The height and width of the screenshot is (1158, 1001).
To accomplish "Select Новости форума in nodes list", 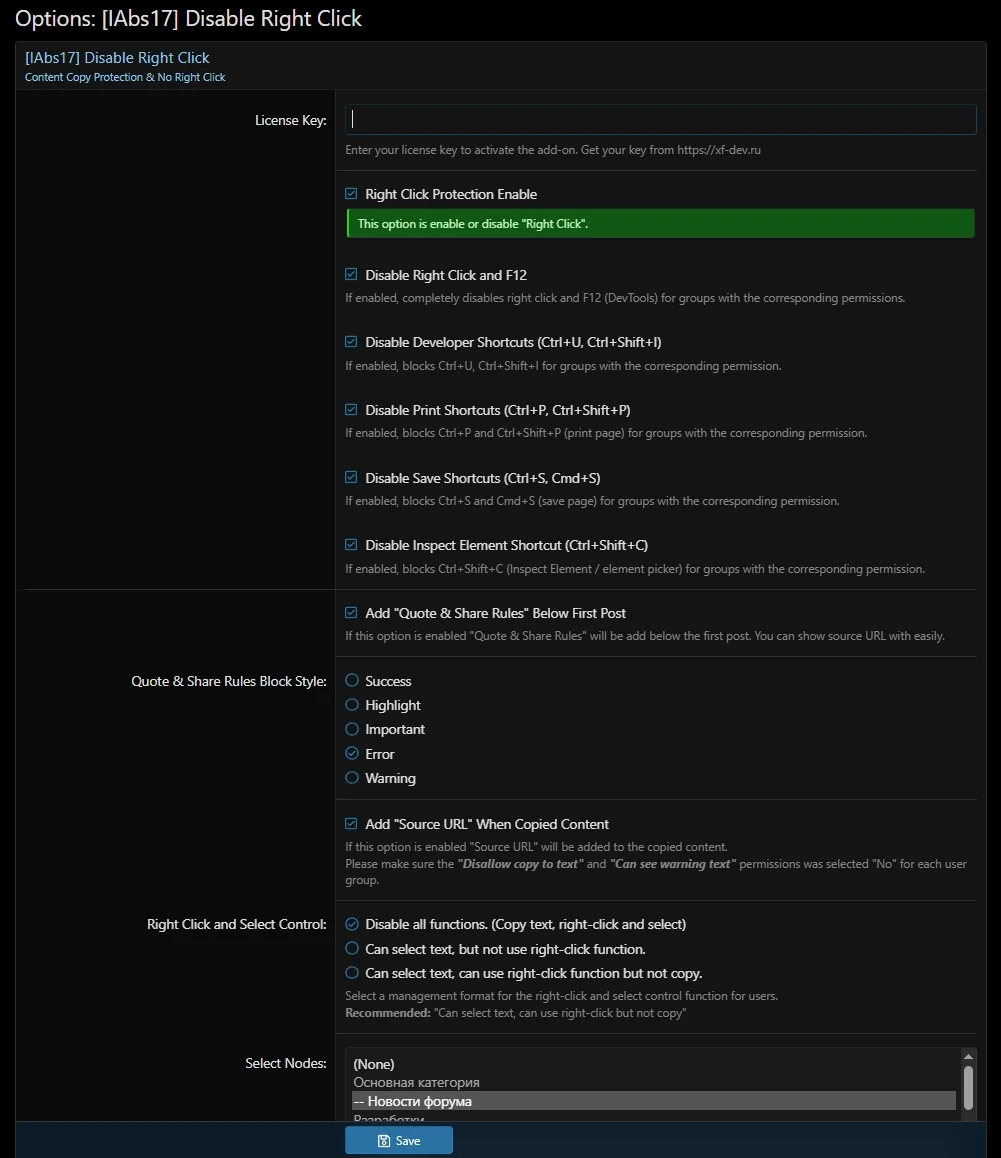I will [654, 1101].
